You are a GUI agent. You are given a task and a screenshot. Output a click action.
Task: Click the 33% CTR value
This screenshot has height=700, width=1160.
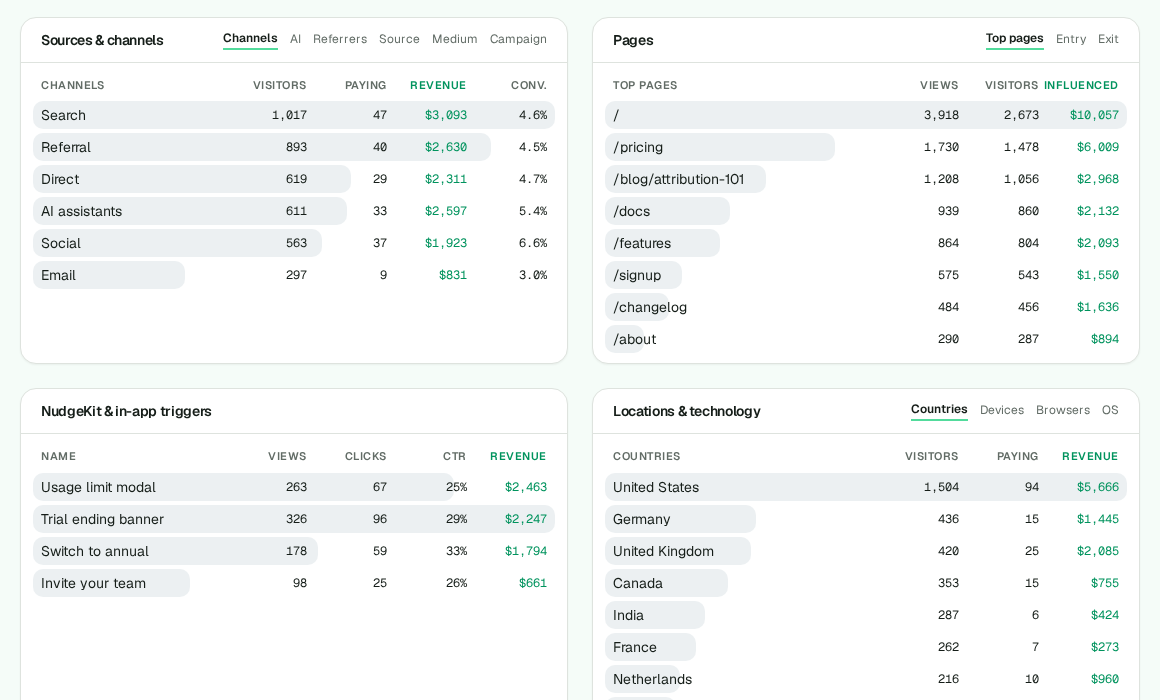[456, 551]
